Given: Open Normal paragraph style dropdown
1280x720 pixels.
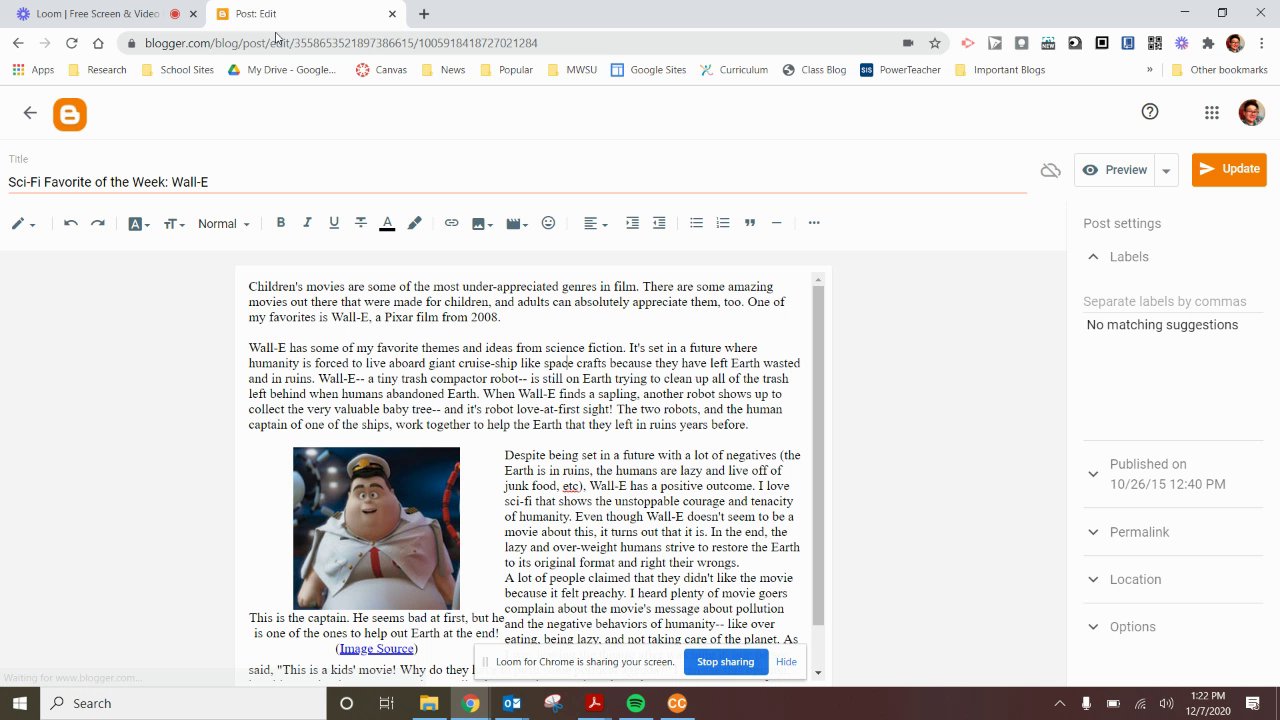Looking at the screenshot, I should 224,224.
